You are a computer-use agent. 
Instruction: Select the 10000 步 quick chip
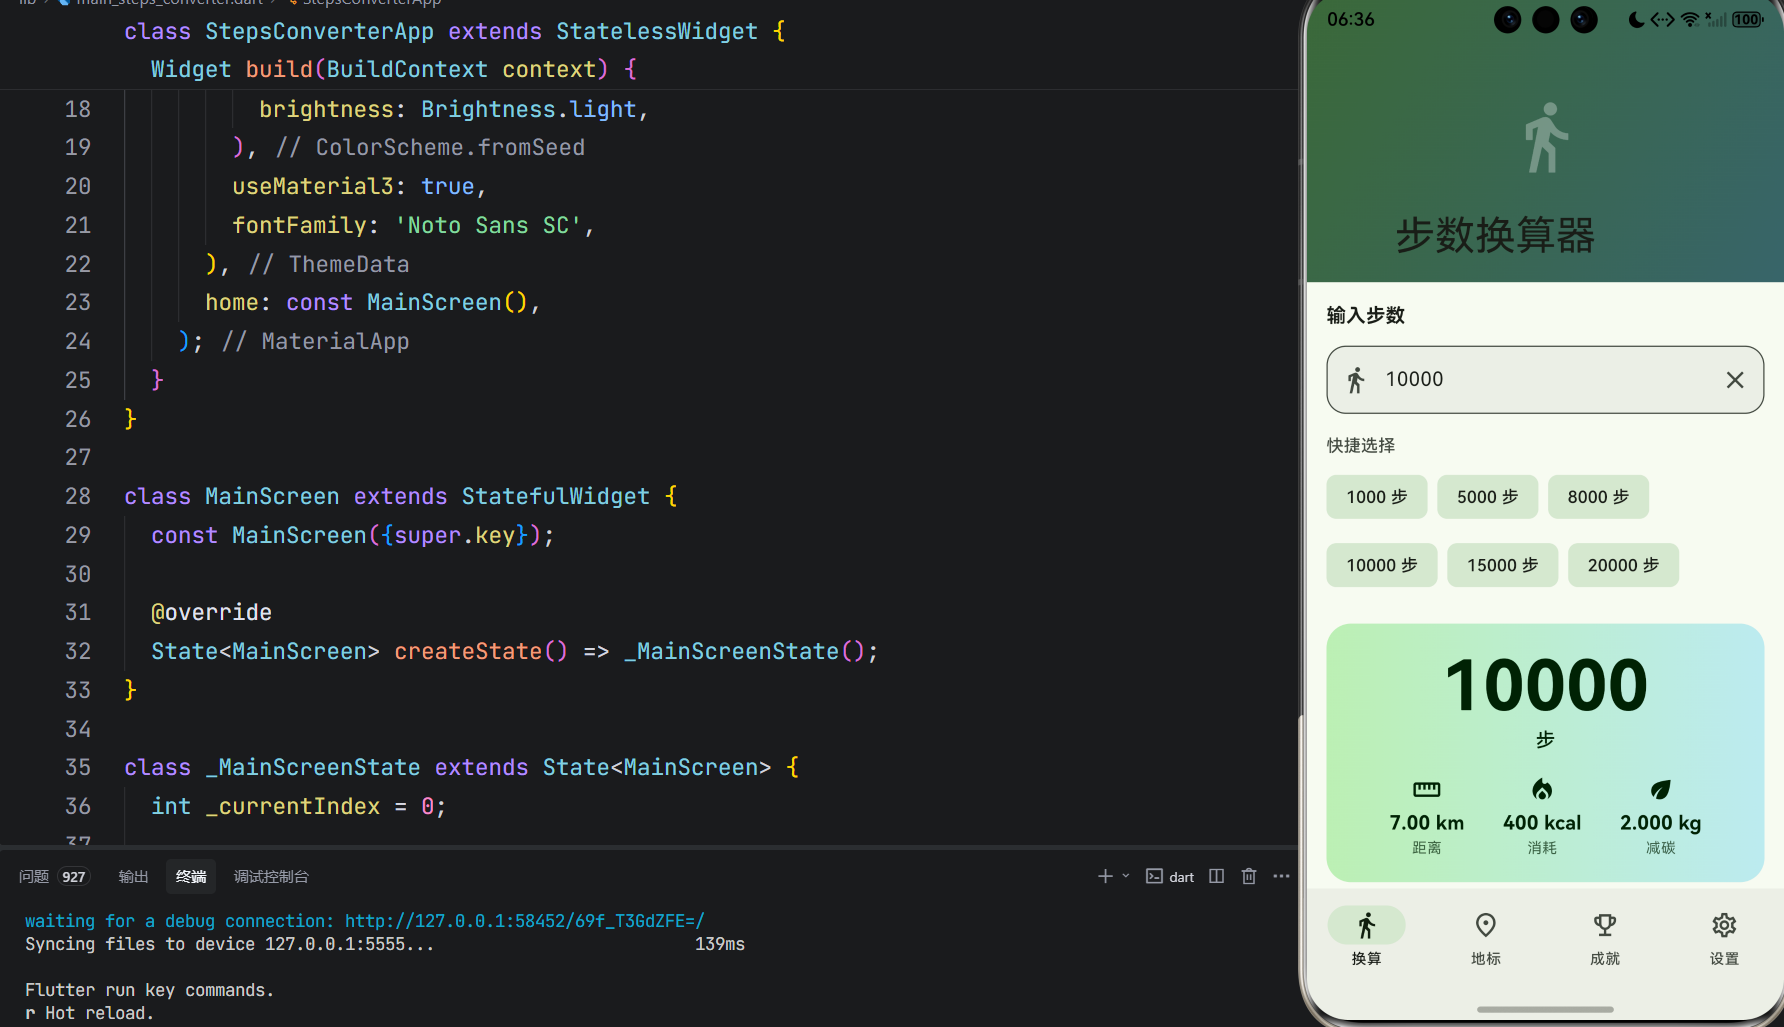(x=1382, y=565)
